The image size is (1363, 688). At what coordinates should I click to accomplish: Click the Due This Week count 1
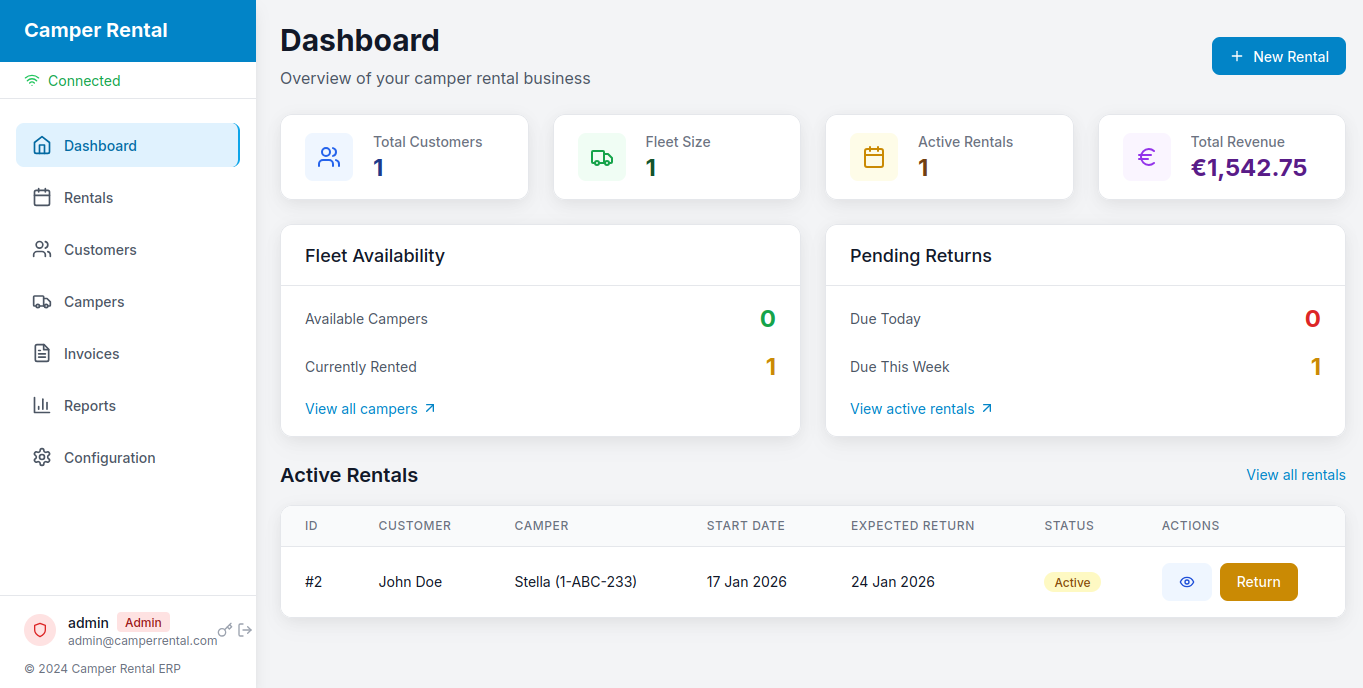click(x=1316, y=367)
